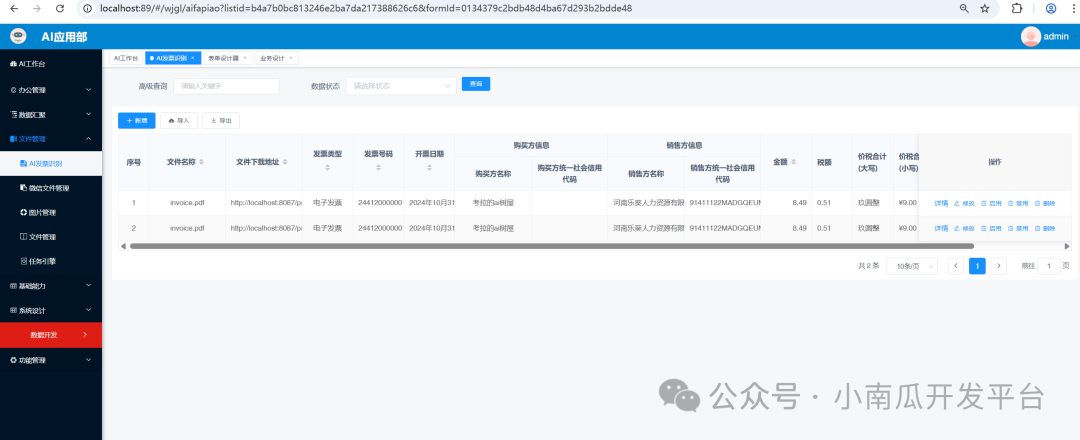Bookmark this page with the star icon

[x=985, y=8]
